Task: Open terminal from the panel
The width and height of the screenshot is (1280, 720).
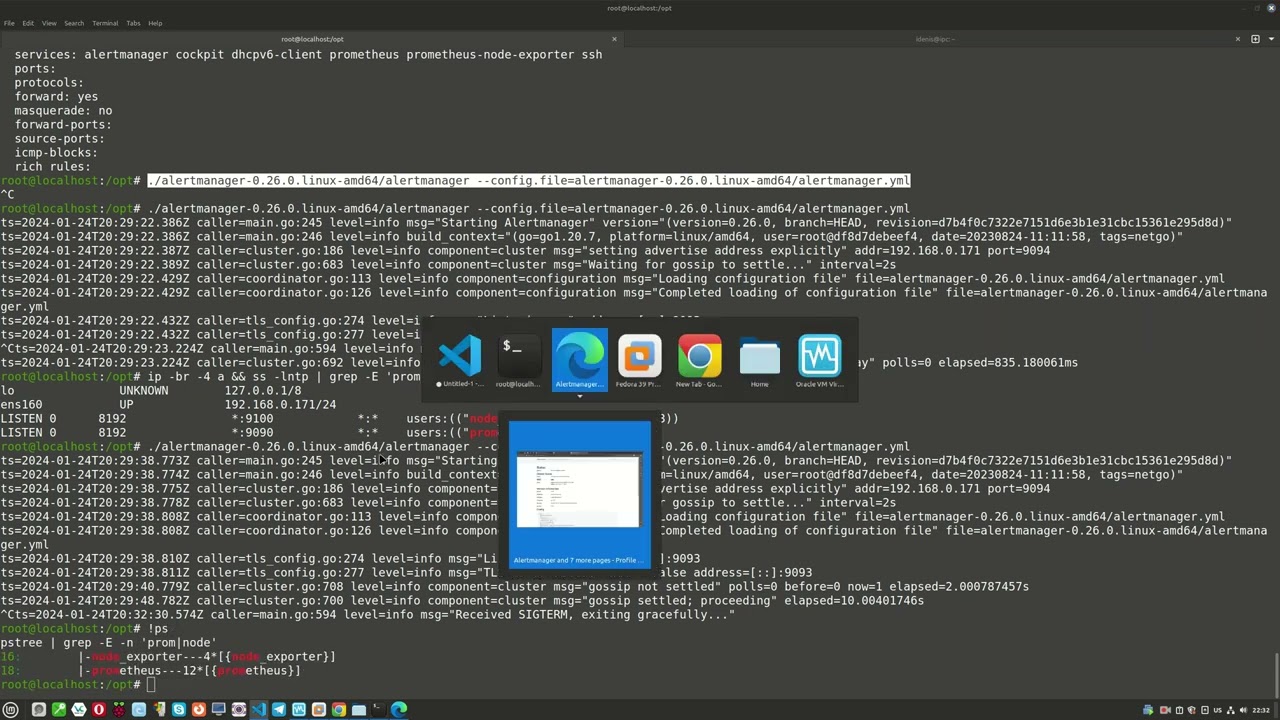Action: 378,710
